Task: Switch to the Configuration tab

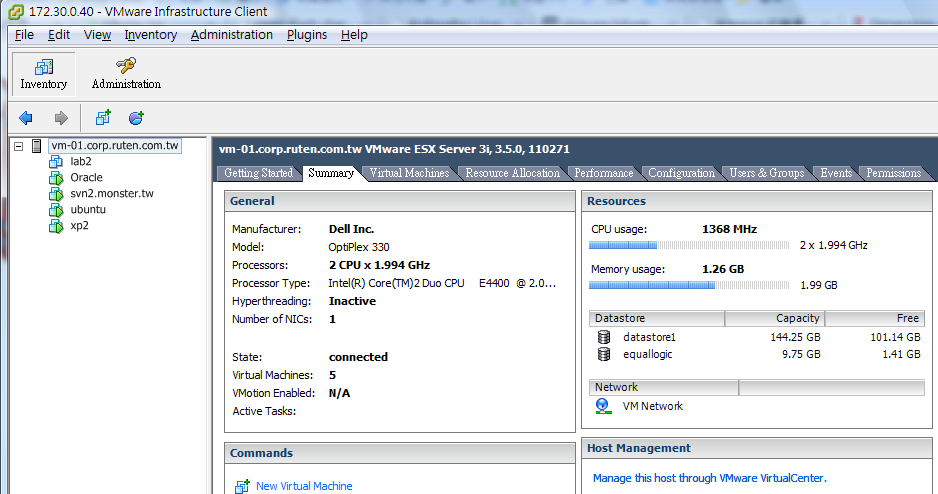Action: point(681,173)
